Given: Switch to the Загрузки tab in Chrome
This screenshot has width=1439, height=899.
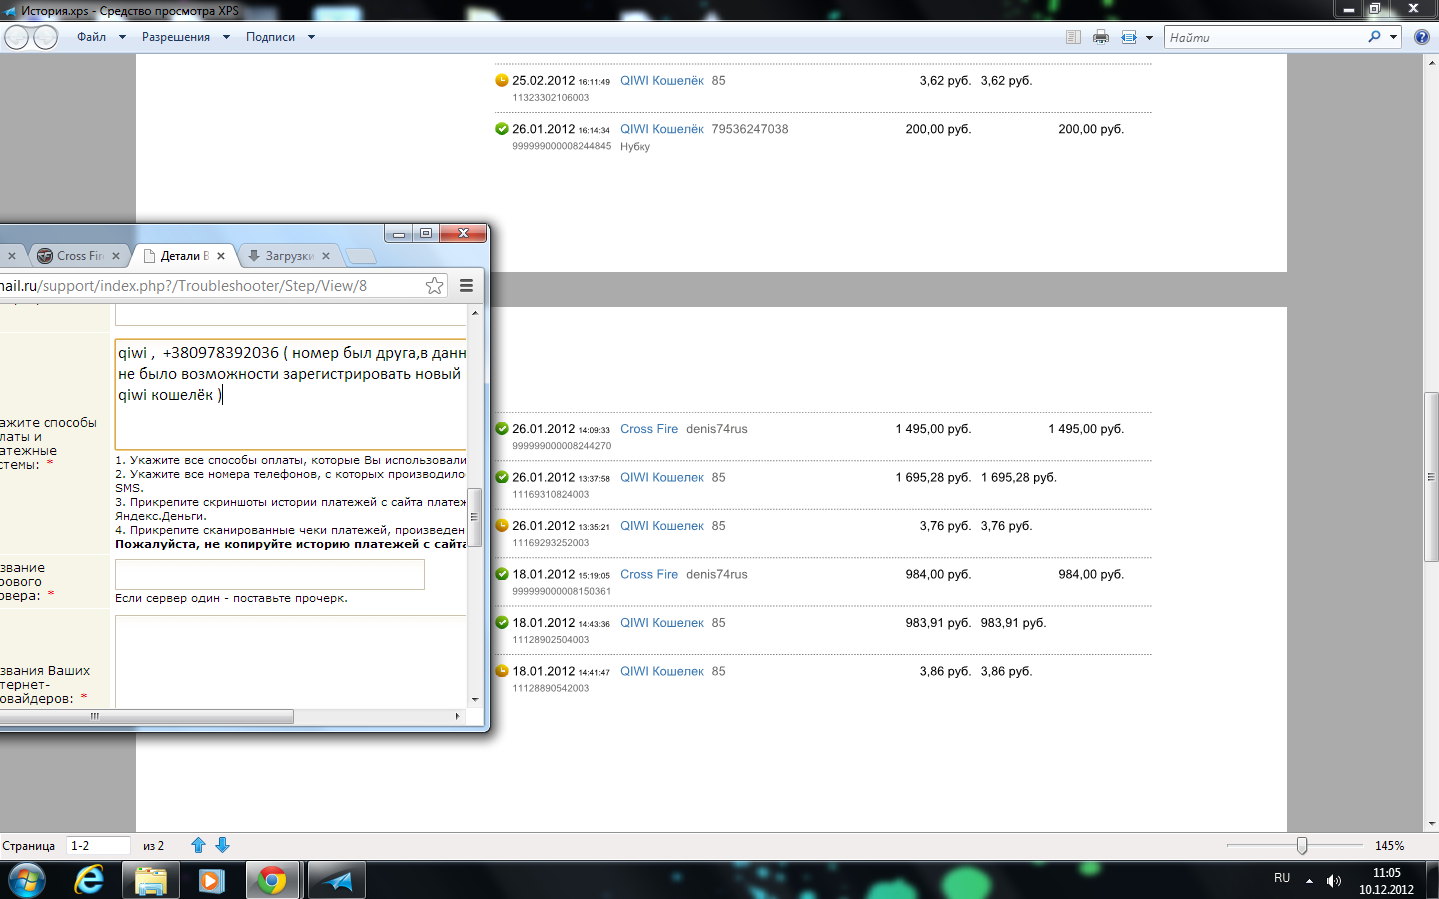Looking at the screenshot, I should 290,256.
